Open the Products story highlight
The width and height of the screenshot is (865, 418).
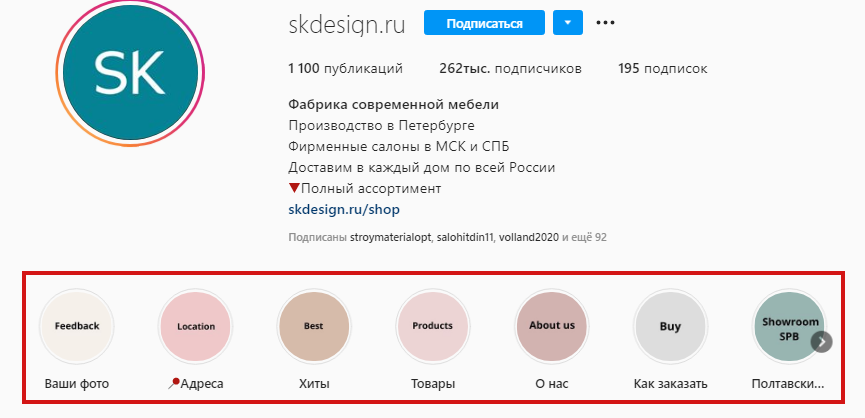coord(432,325)
